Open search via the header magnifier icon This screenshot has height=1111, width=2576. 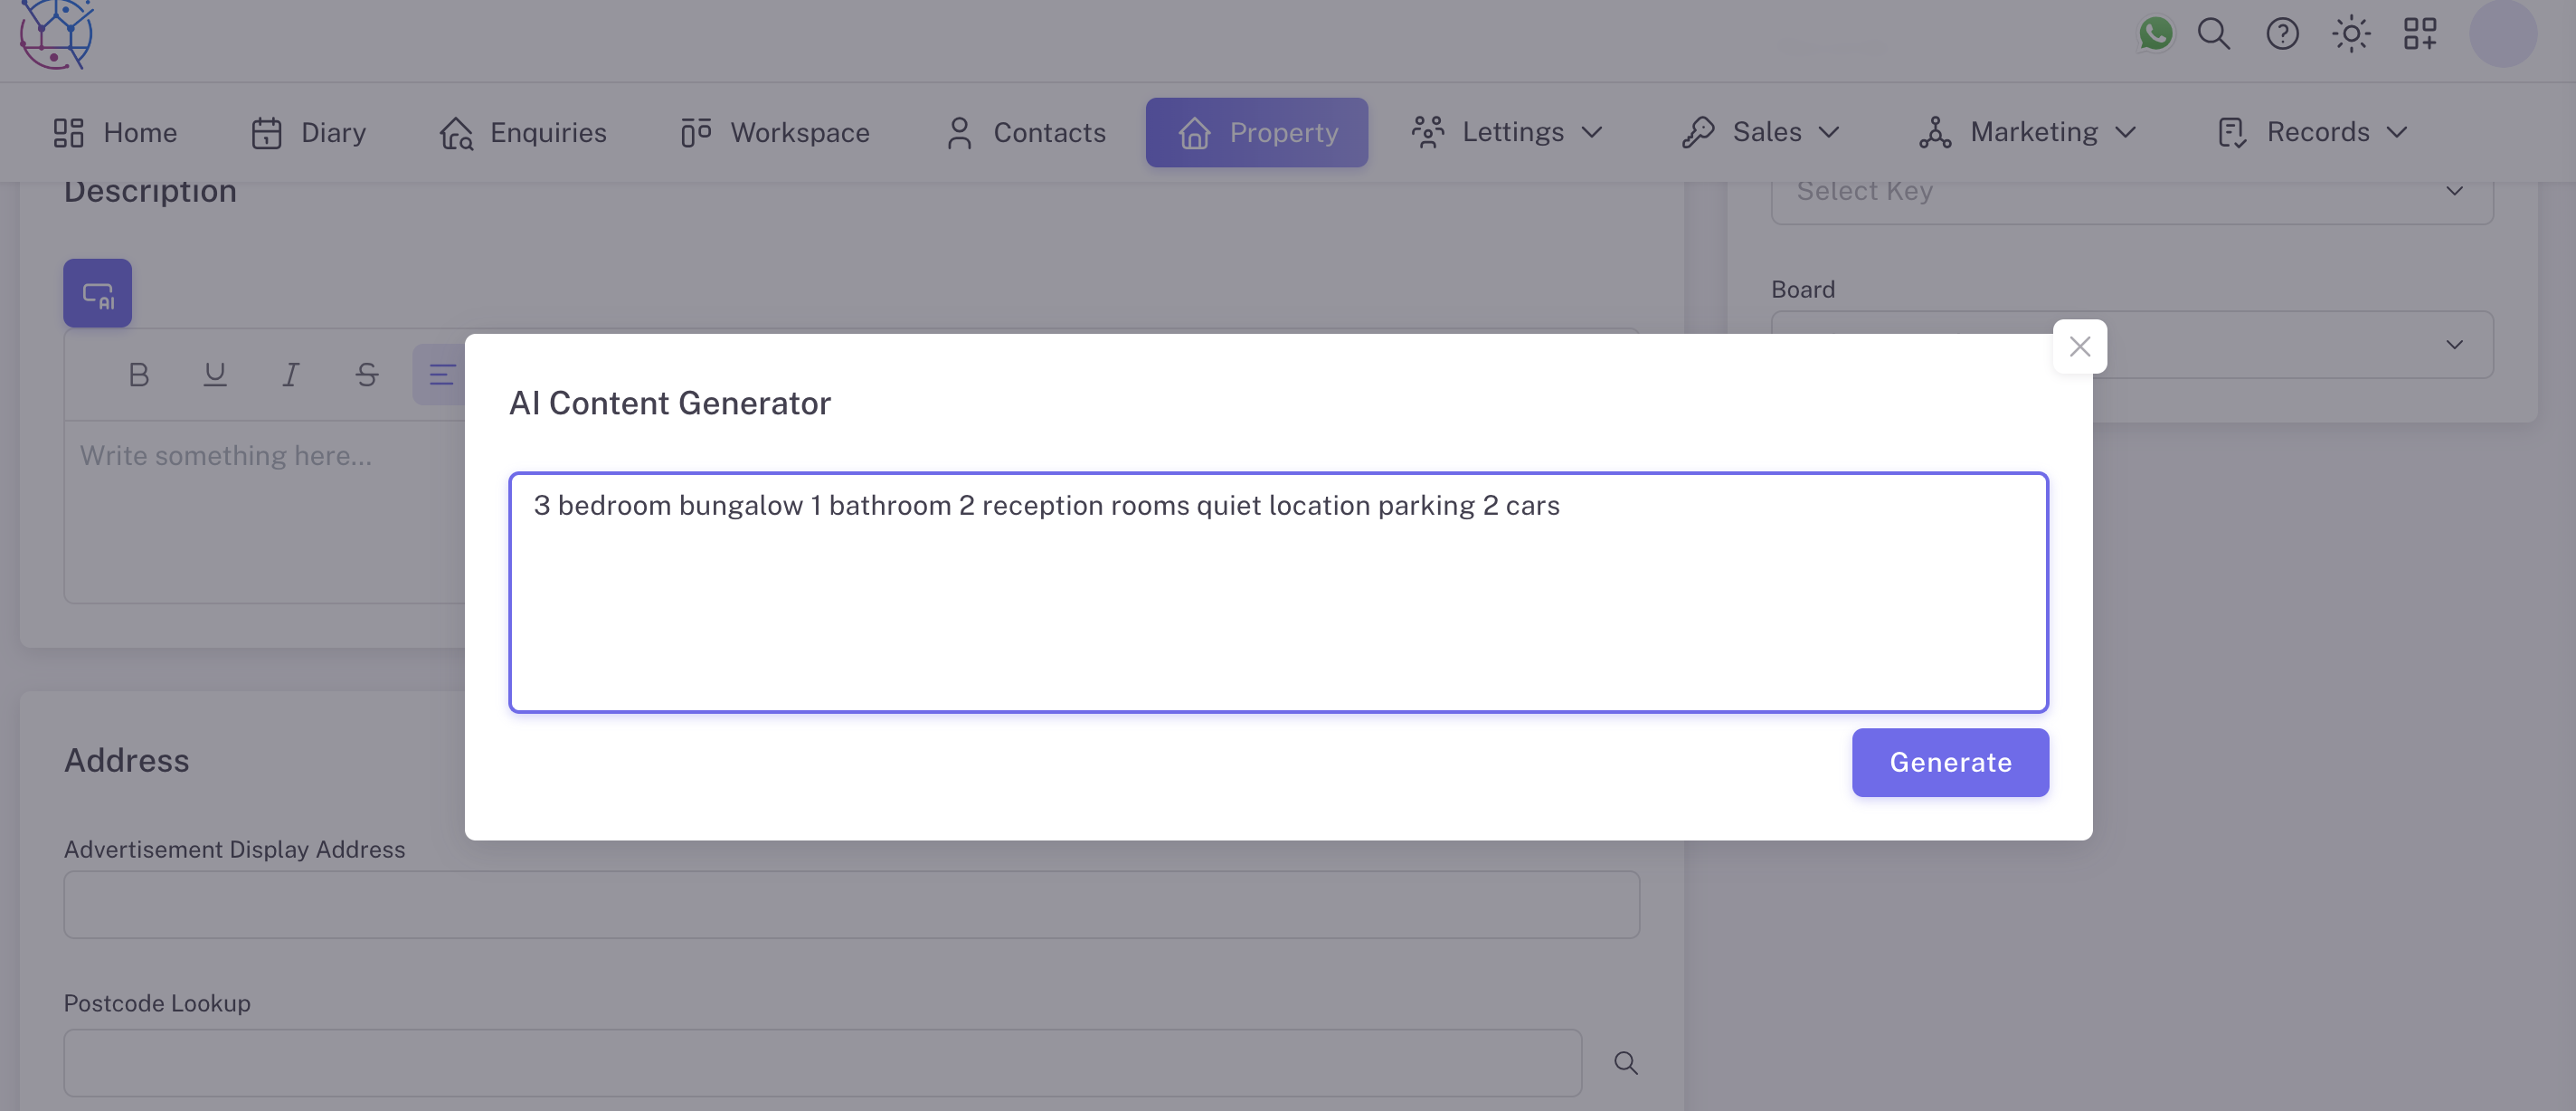coord(2213,34)
